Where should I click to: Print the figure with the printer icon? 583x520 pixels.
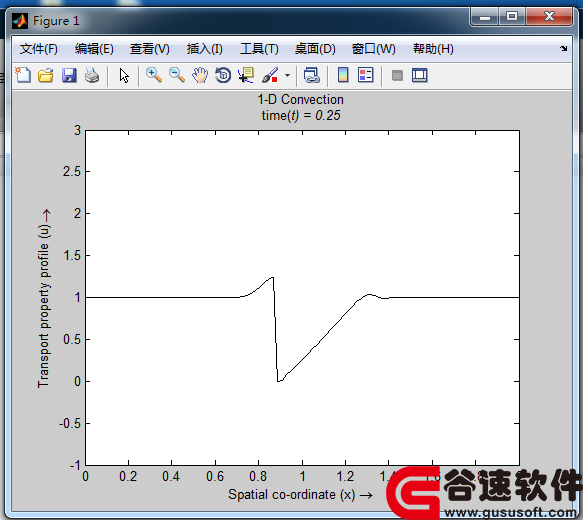tap(92, 75)
